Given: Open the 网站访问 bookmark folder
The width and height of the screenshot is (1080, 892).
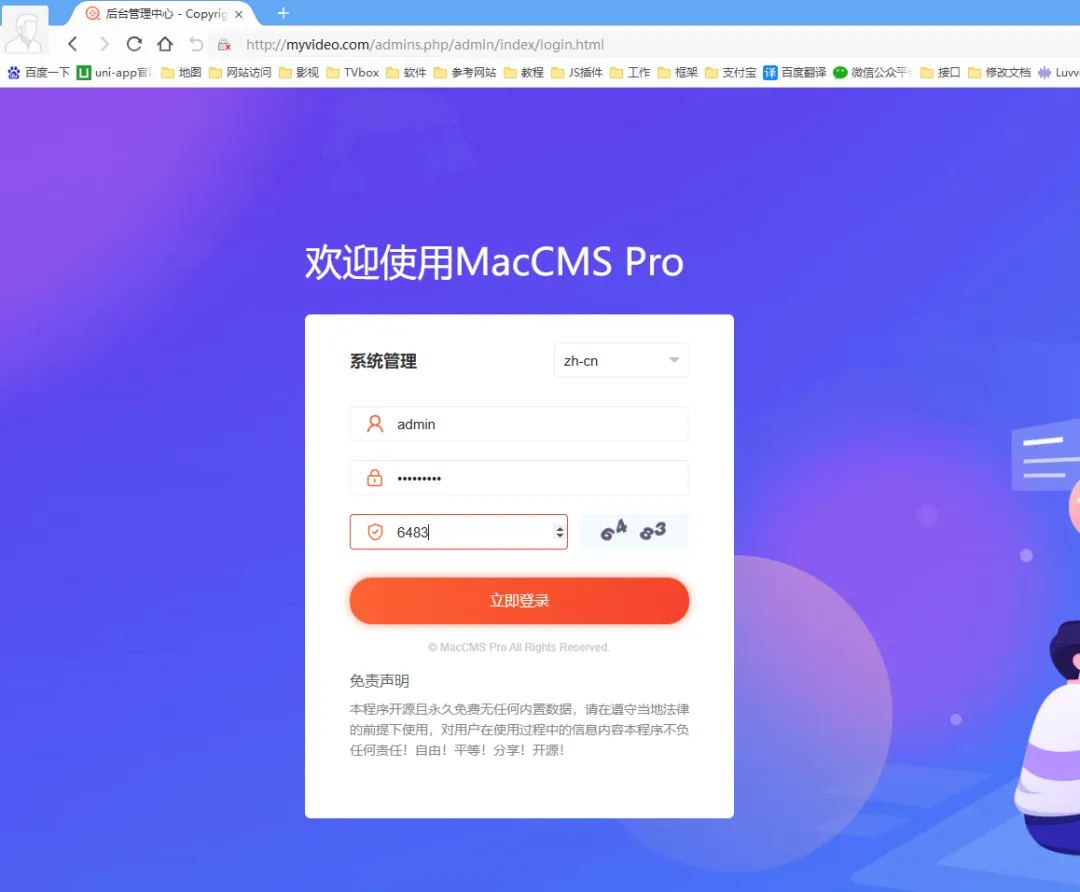Looking at the screenshot, I should click(240, 72).
